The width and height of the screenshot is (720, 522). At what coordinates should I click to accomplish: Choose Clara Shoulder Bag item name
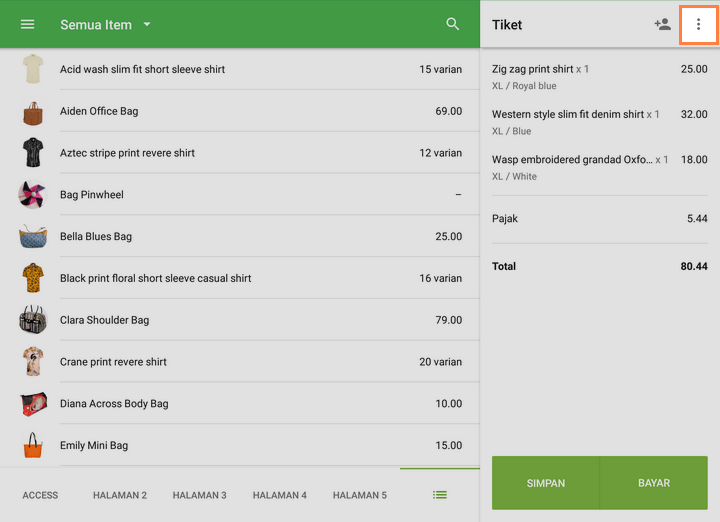click(104, 320)
